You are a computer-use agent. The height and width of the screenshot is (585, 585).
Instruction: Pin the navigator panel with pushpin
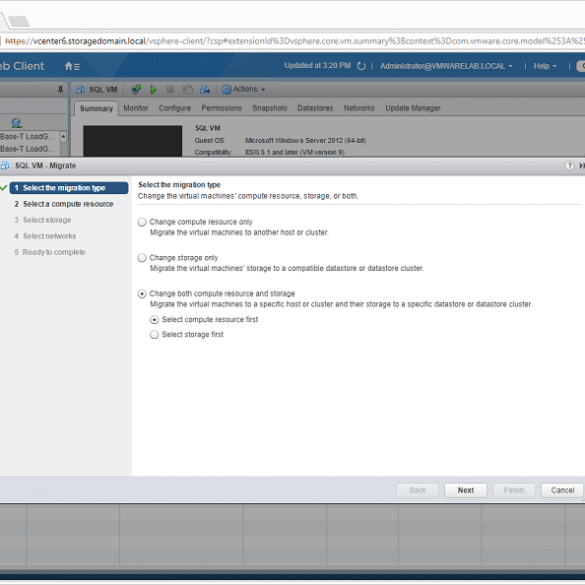(x=60, y=90)
